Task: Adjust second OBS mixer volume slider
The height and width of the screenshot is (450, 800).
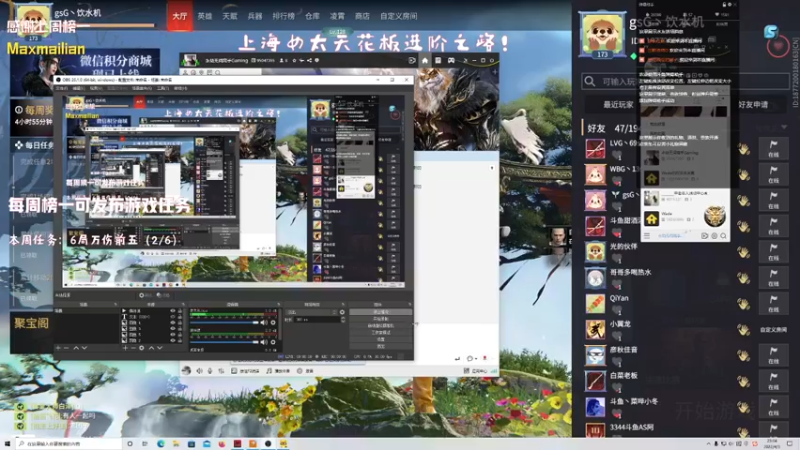Action: 224,342
